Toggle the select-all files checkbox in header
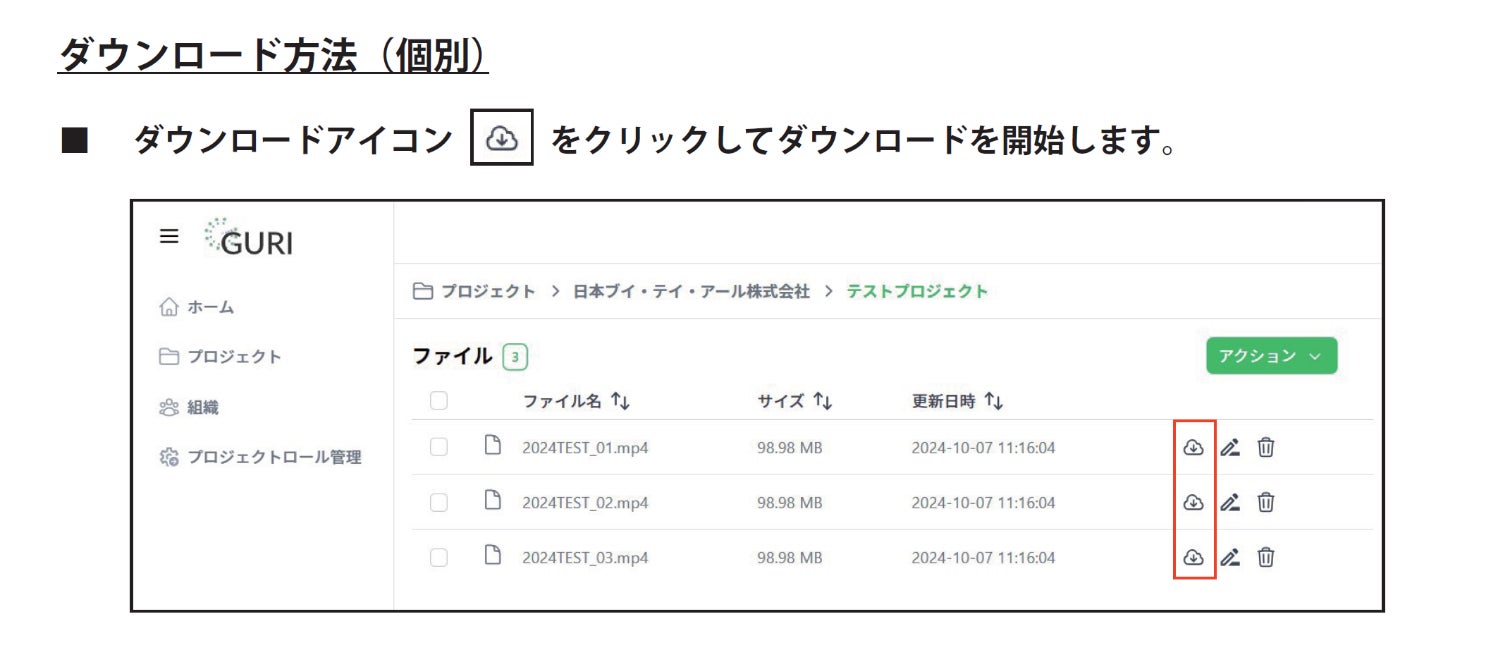 (x=439, y=401)
